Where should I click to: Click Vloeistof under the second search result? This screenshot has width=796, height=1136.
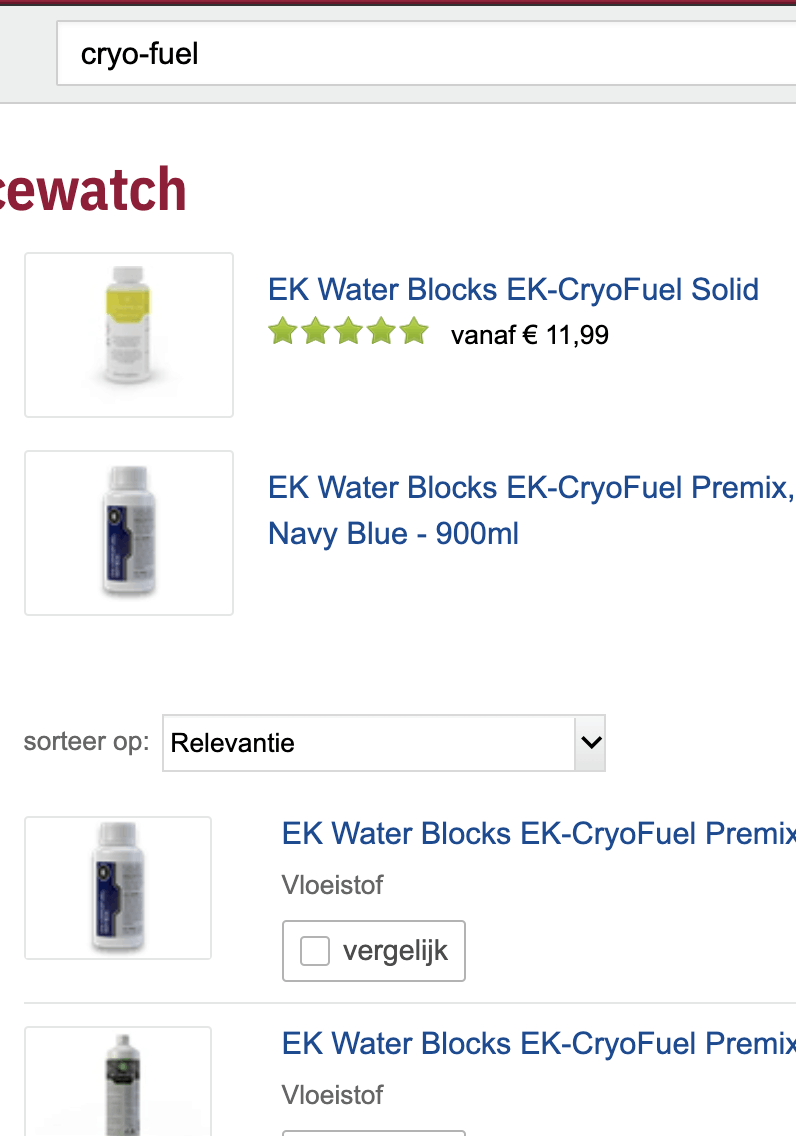pyautogui.click(x=332, y=1095)
